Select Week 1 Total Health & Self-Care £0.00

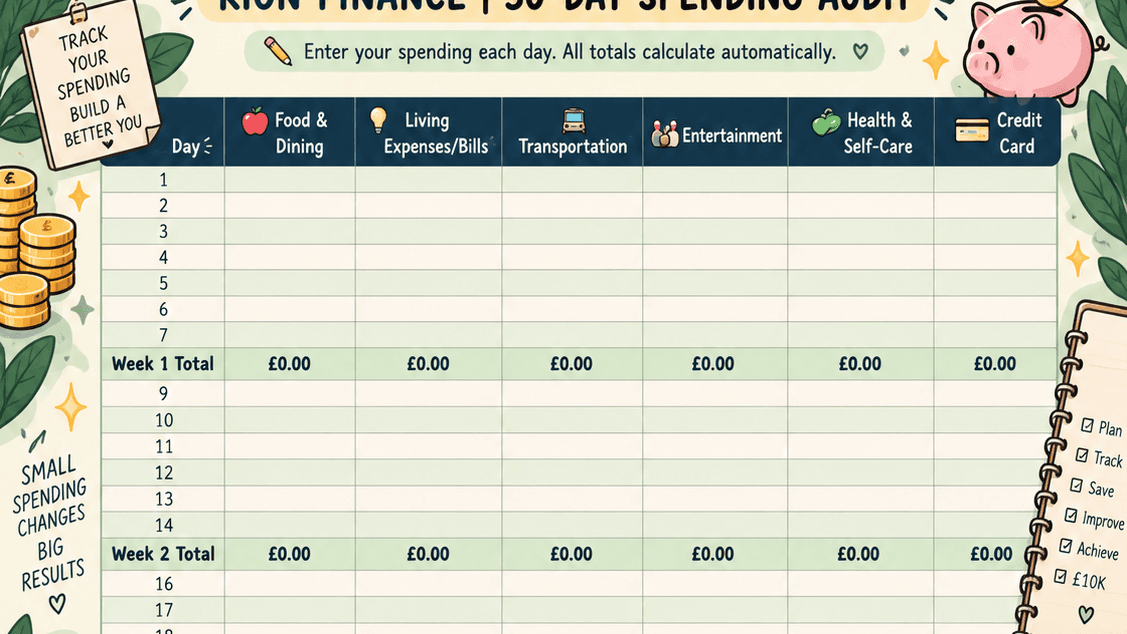coord(860,364)
